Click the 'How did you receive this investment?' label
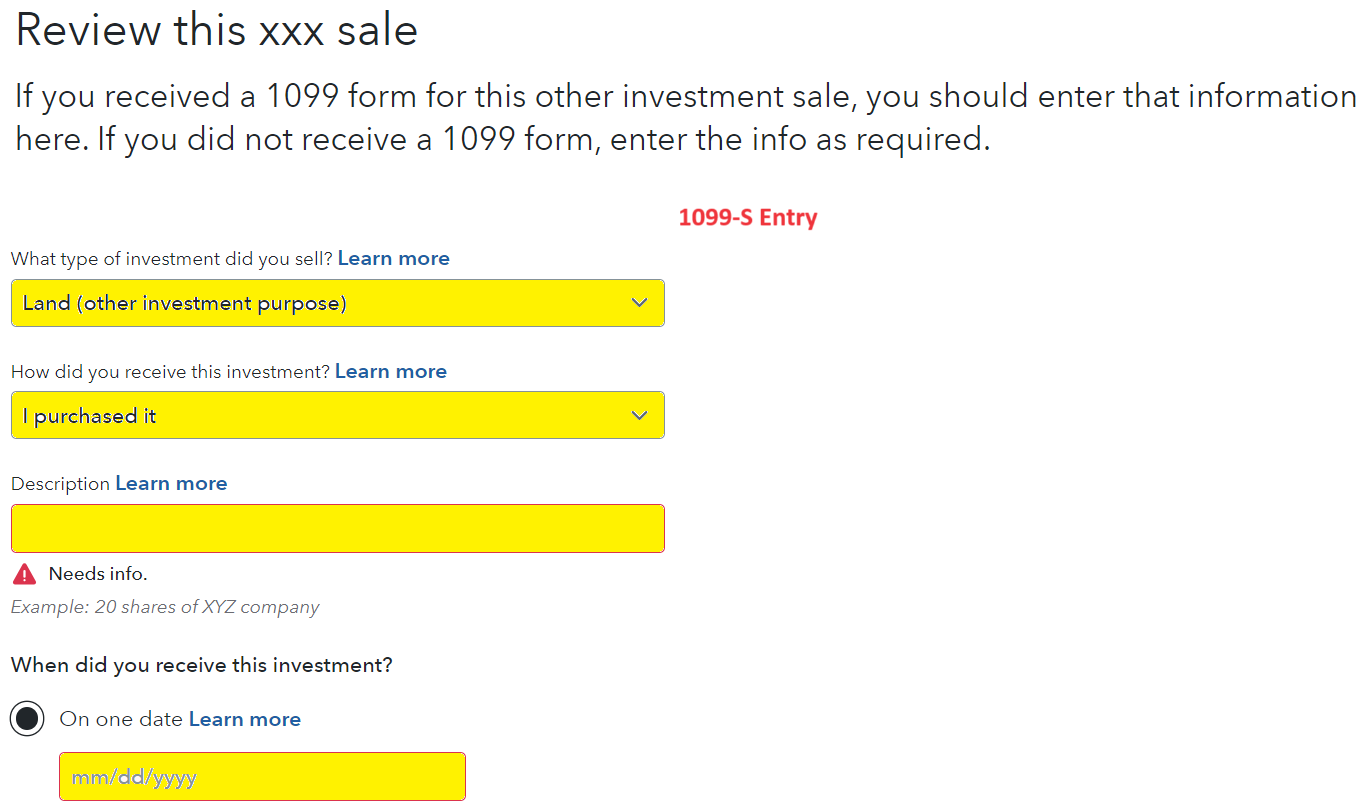Image resolution: width=1372 pixels, height=806 pixels. point(170,372)
